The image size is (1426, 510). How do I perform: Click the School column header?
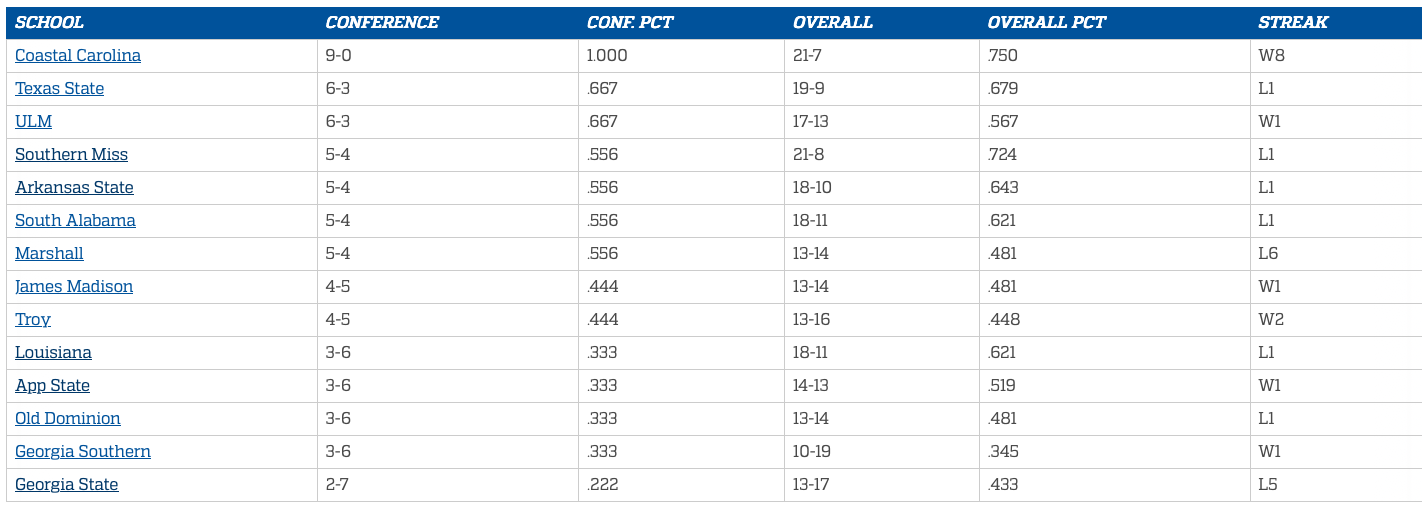click(50, 23)
